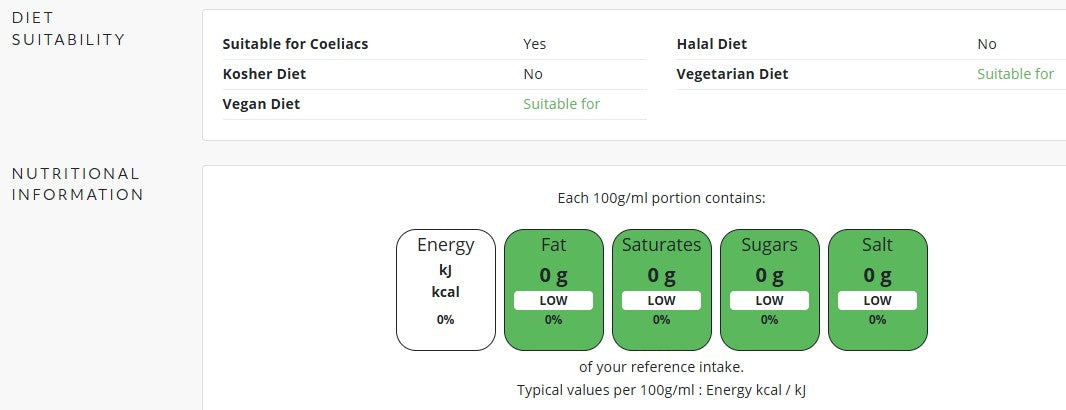1066x410 pixels.
Task: Click the LOW badge under Sugars
Action: tap(769, 300)
